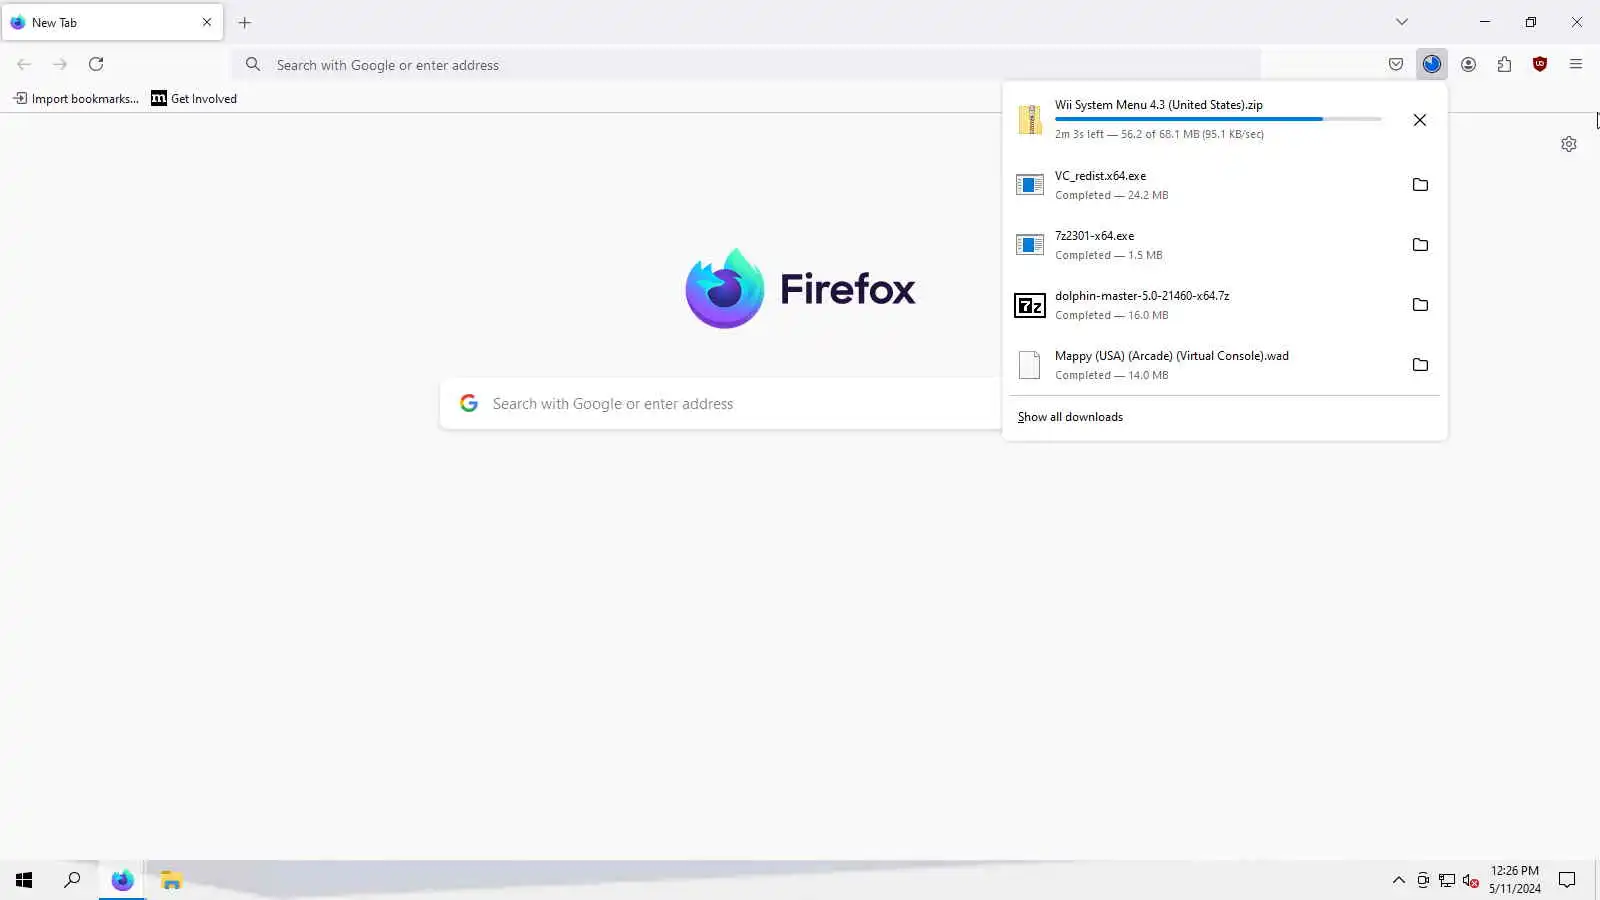Viewport: 1600px width, 900px height.
Task: Open the personalize new tab gear
Action: coord(1569,144)
